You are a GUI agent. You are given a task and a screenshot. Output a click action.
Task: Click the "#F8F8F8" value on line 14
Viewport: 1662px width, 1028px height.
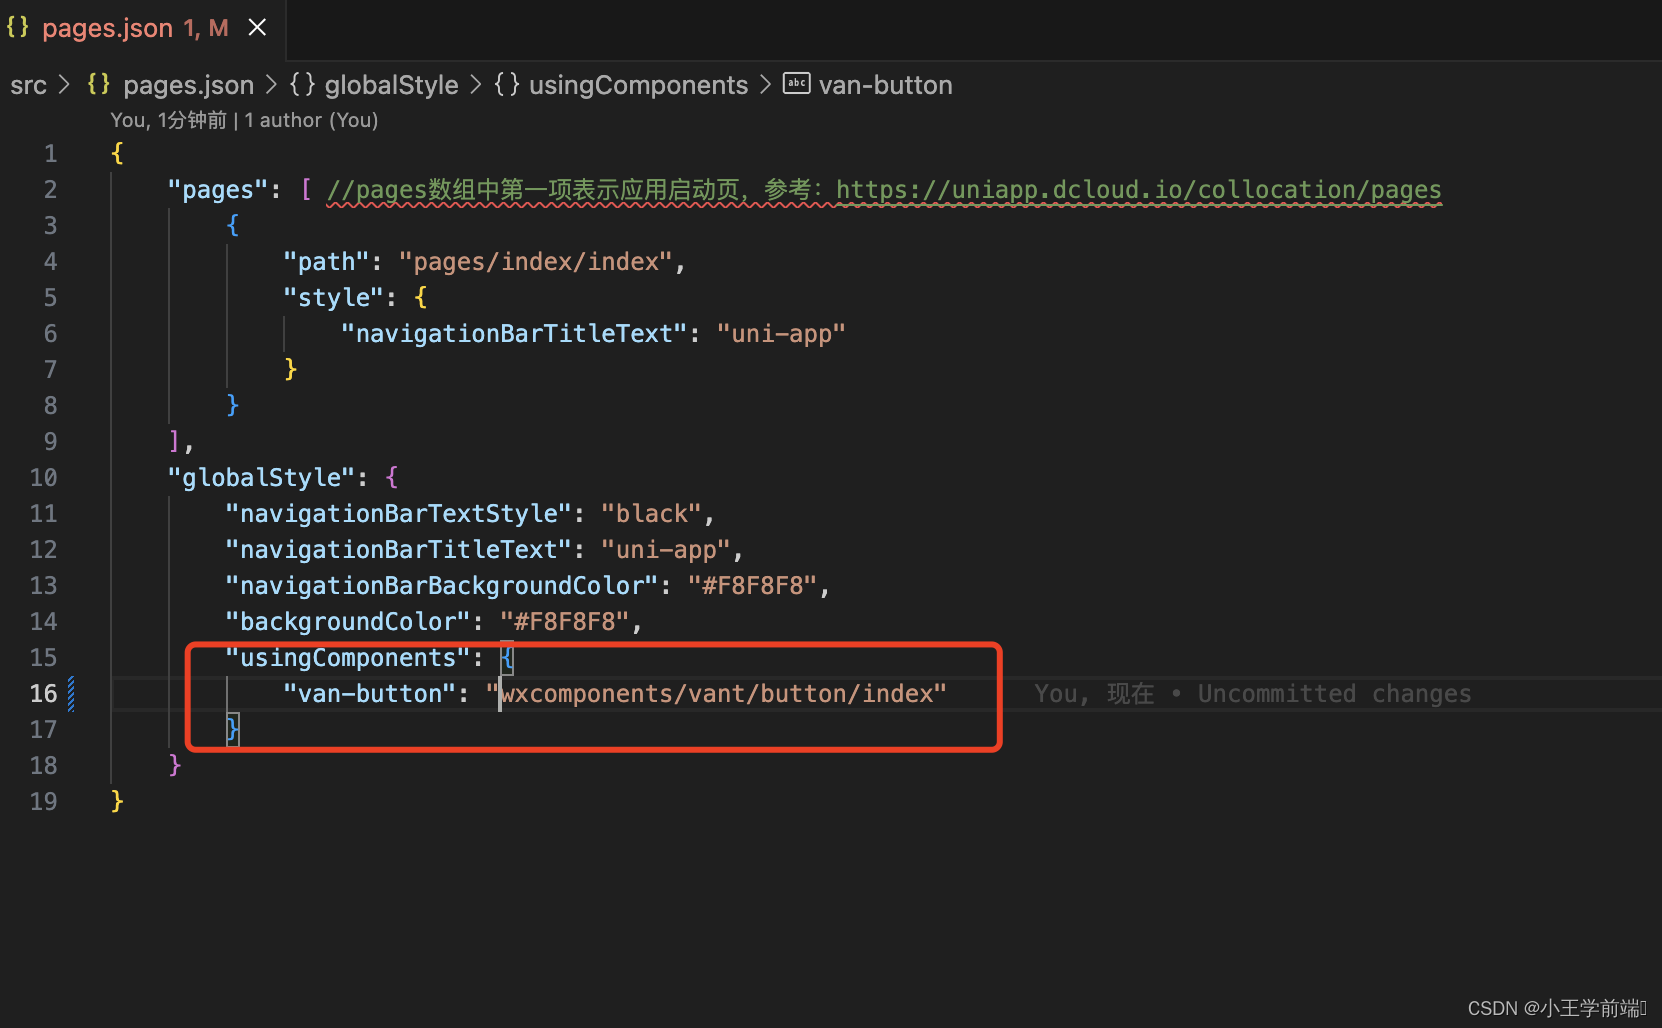(x=565, y=622)
